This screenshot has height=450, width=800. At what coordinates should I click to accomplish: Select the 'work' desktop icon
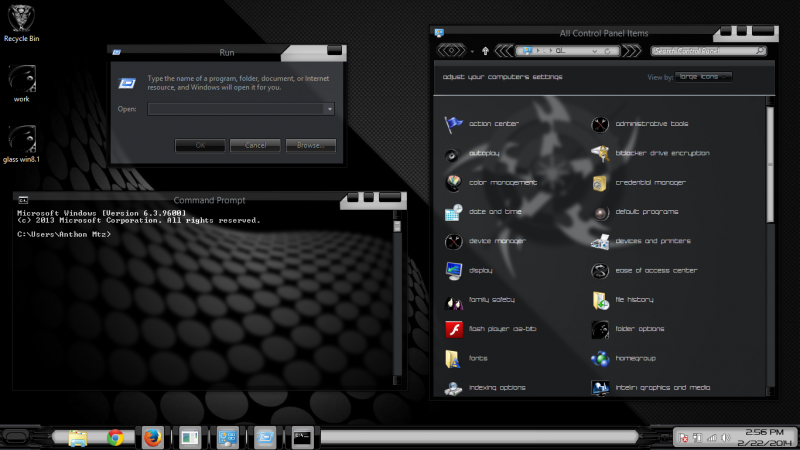(x=21, y=84)
